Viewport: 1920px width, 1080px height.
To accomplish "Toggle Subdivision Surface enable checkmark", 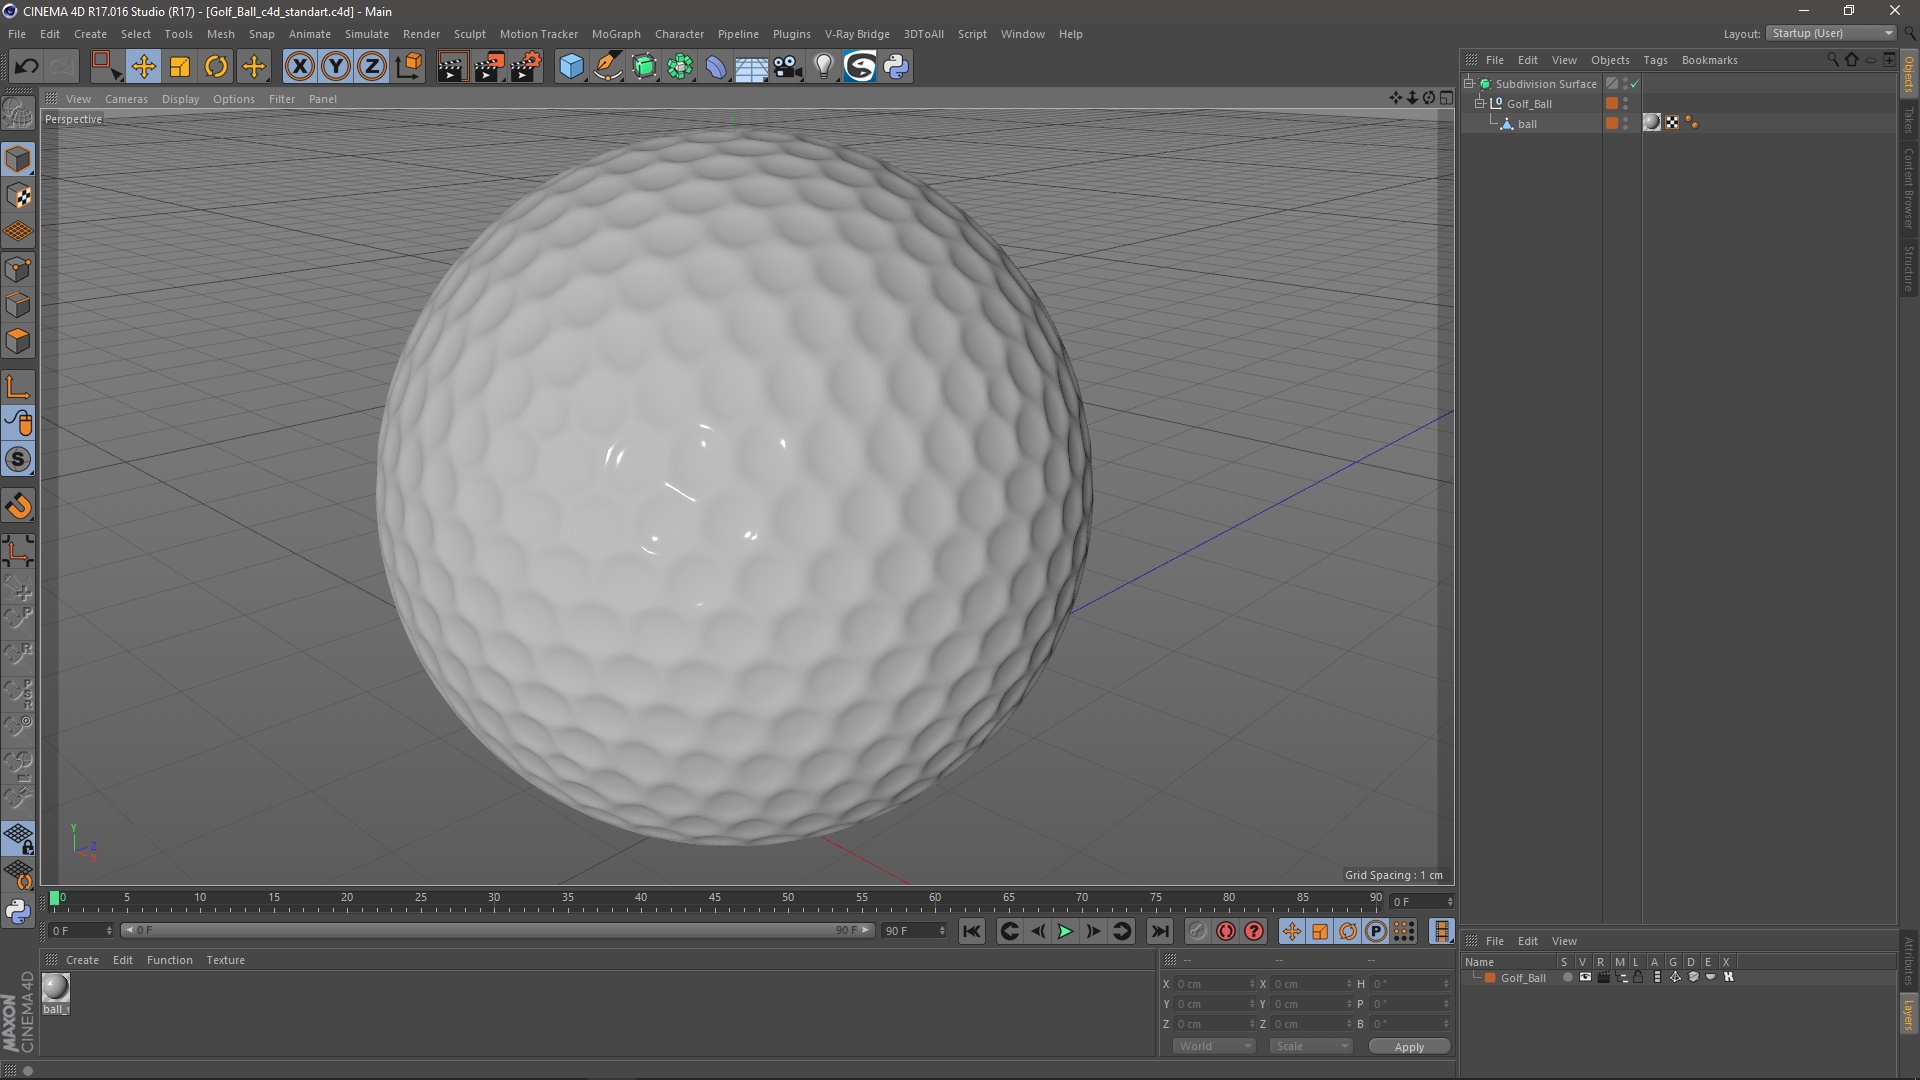I will pos(1634,84).
